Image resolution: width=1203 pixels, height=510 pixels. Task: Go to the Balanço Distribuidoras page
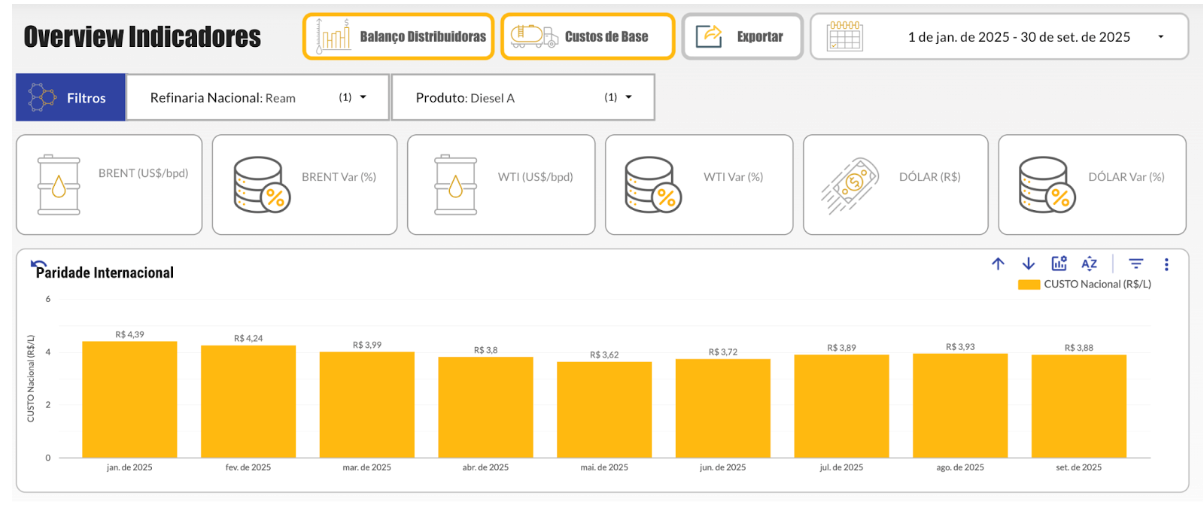[x=398, y=37]
